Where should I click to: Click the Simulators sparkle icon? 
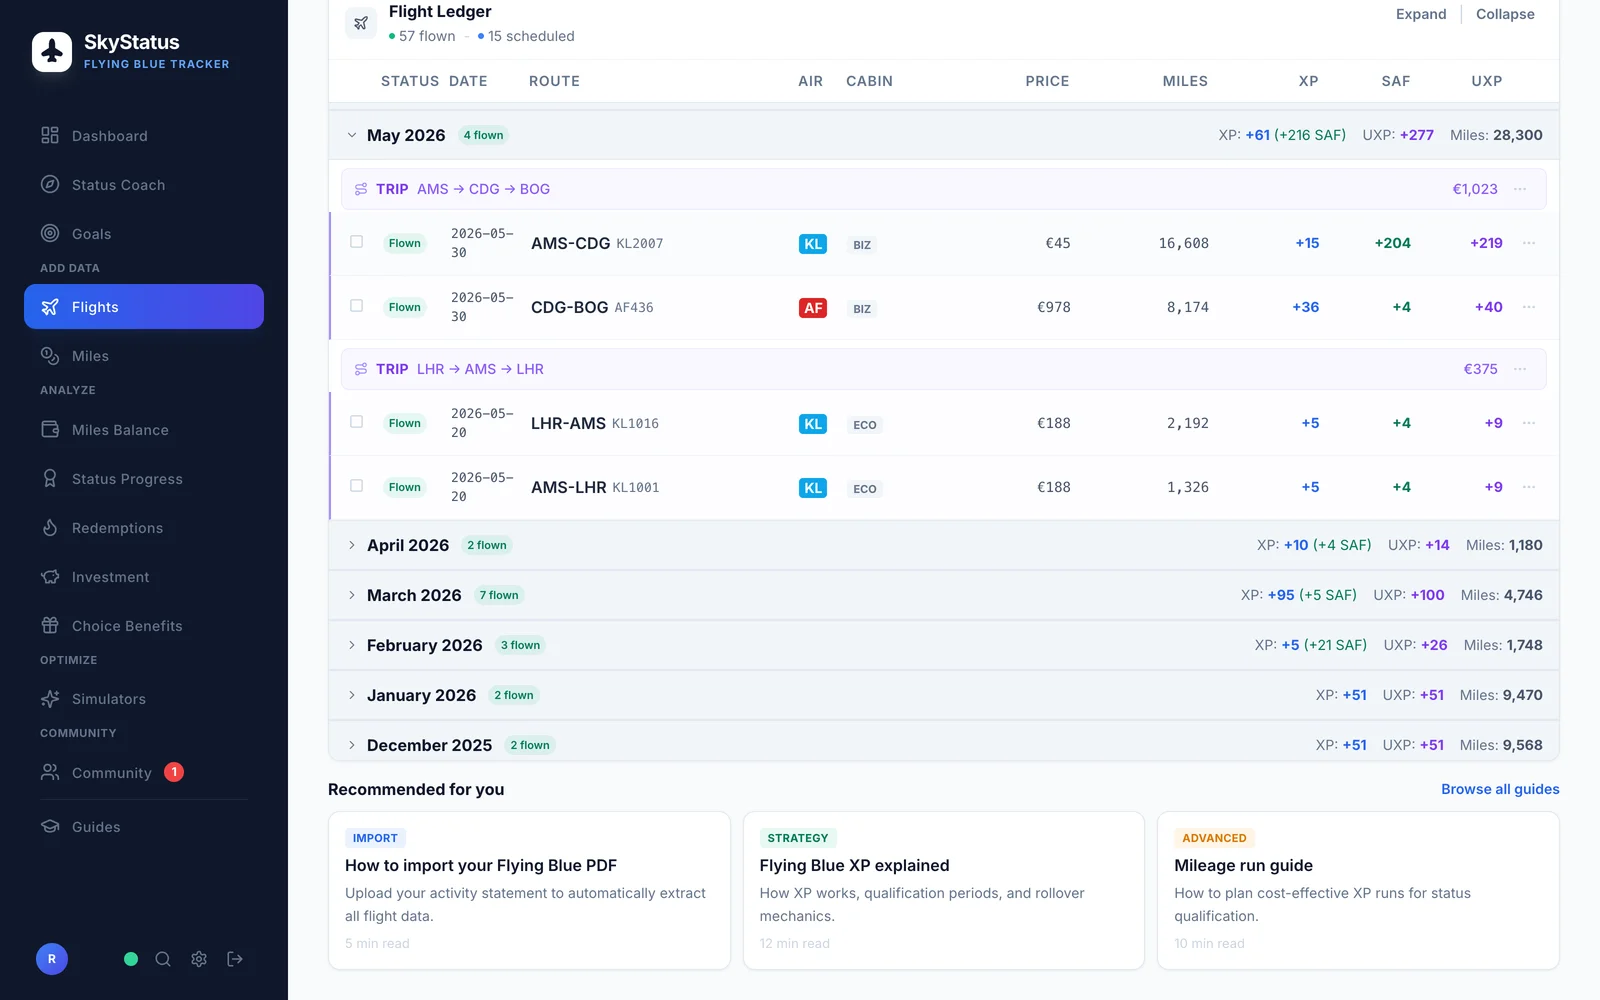[x=50, y=699]
